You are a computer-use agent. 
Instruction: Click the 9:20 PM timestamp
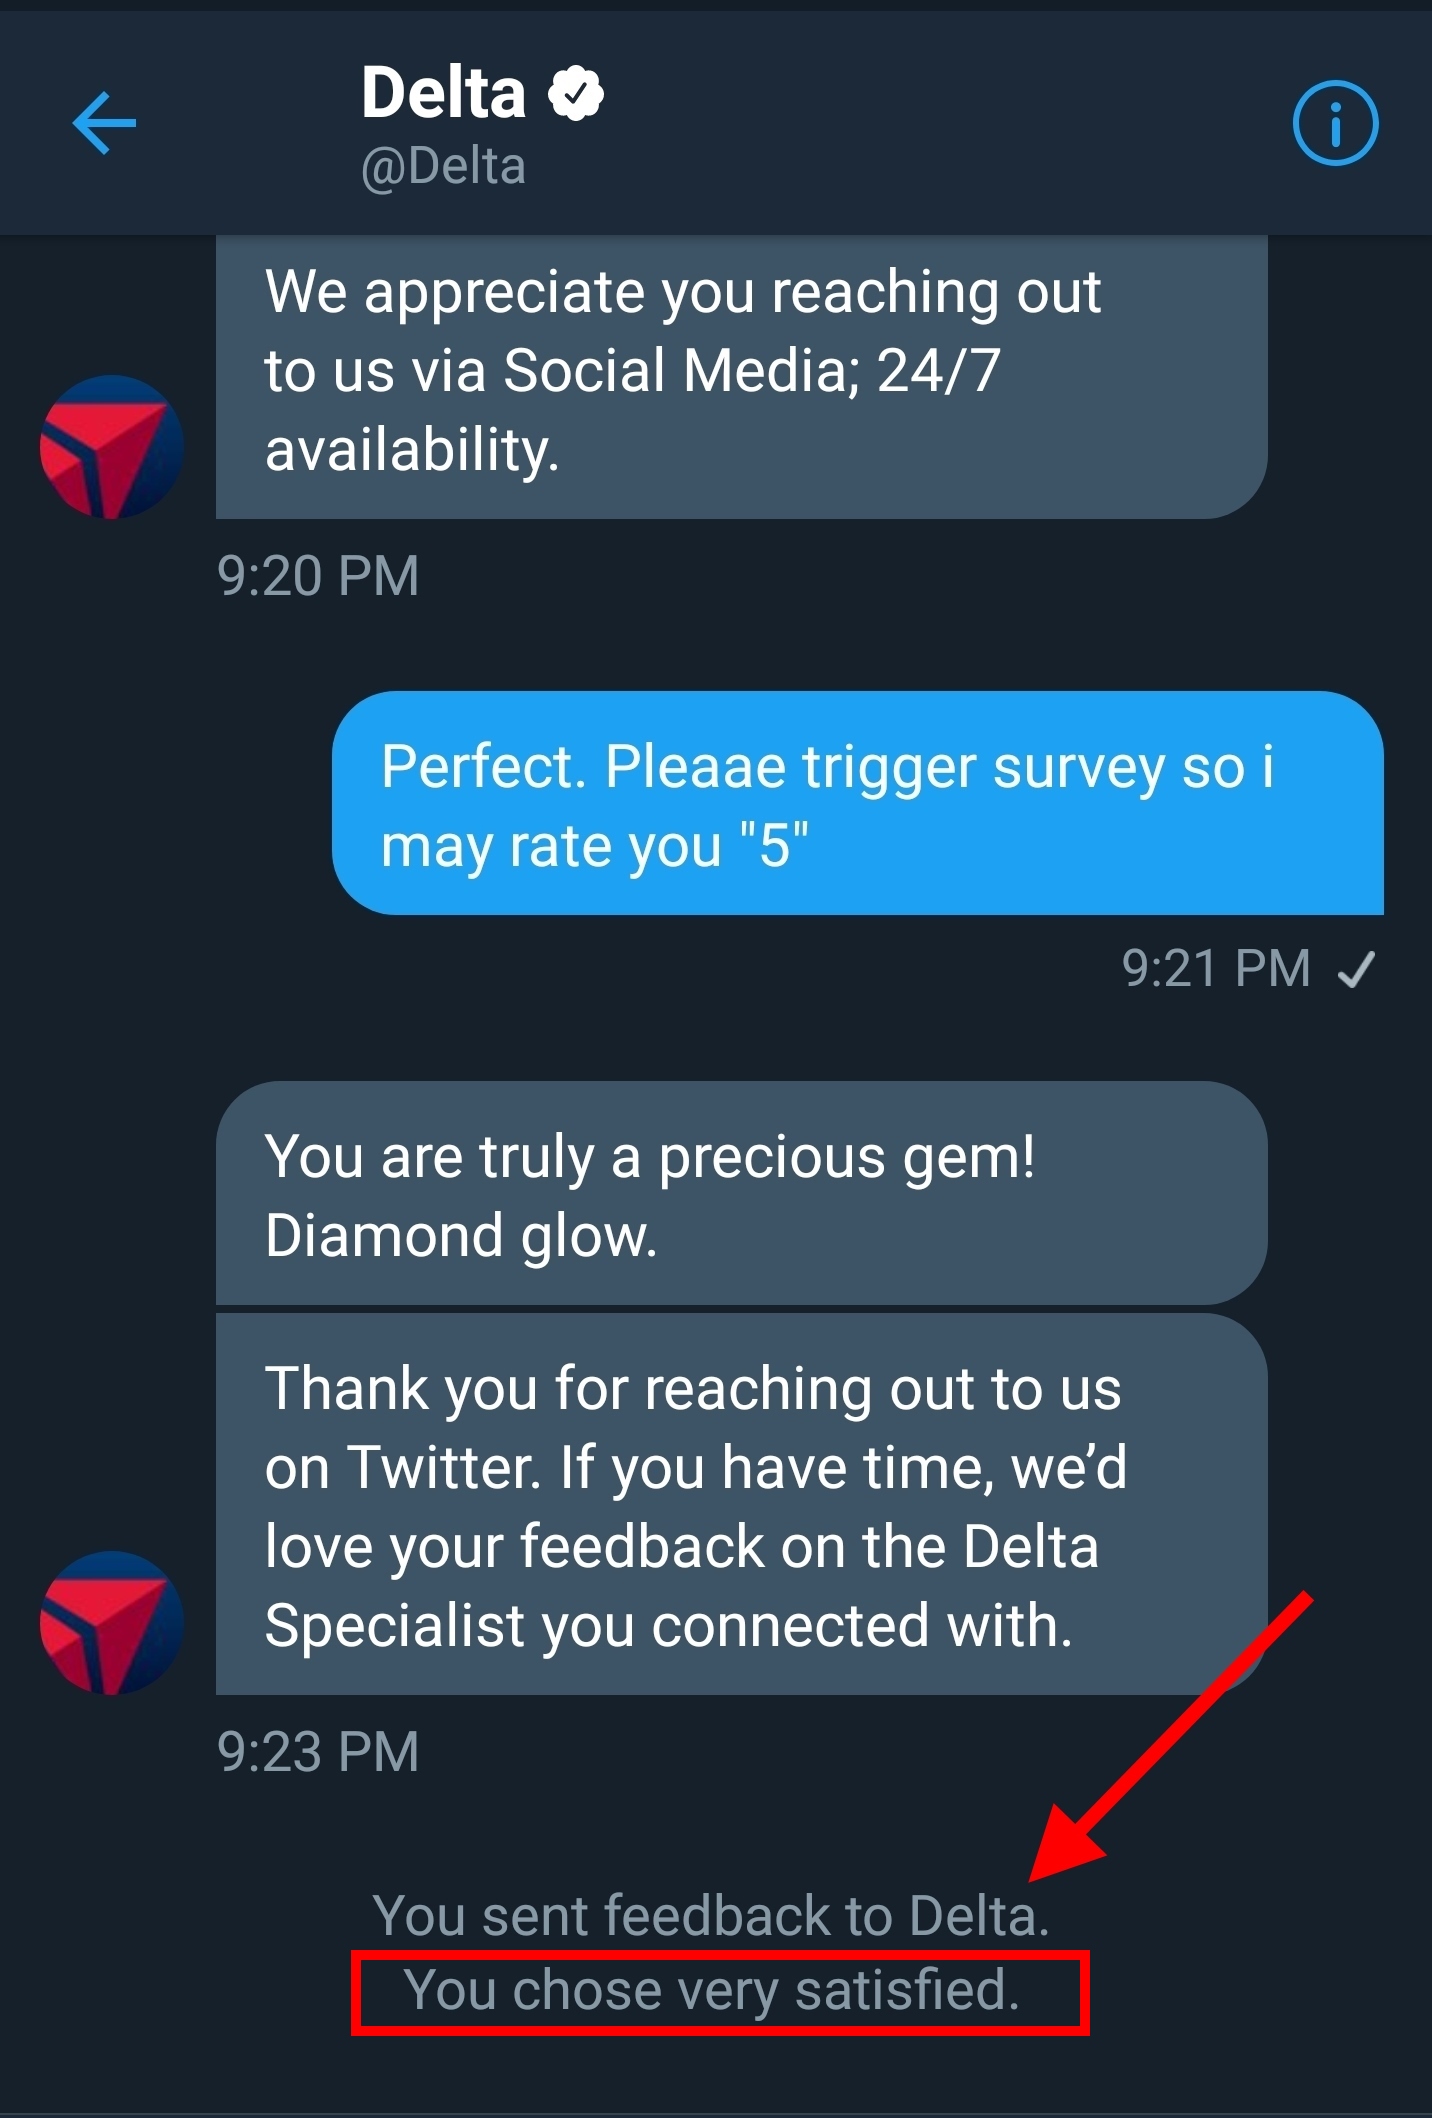(318, 576)
